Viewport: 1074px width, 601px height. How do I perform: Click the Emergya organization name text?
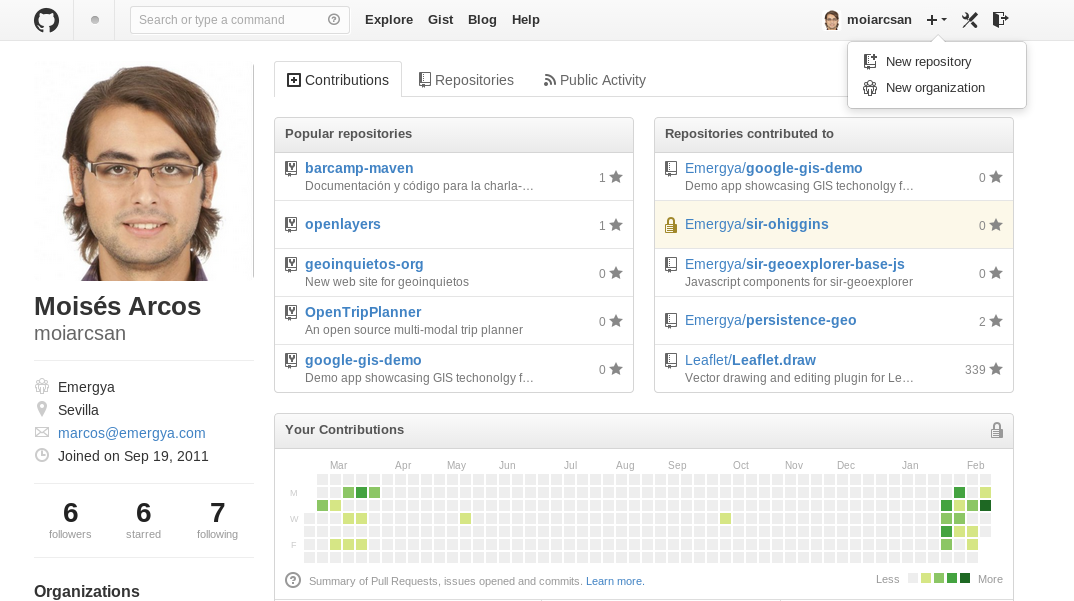tap(86, 387)
